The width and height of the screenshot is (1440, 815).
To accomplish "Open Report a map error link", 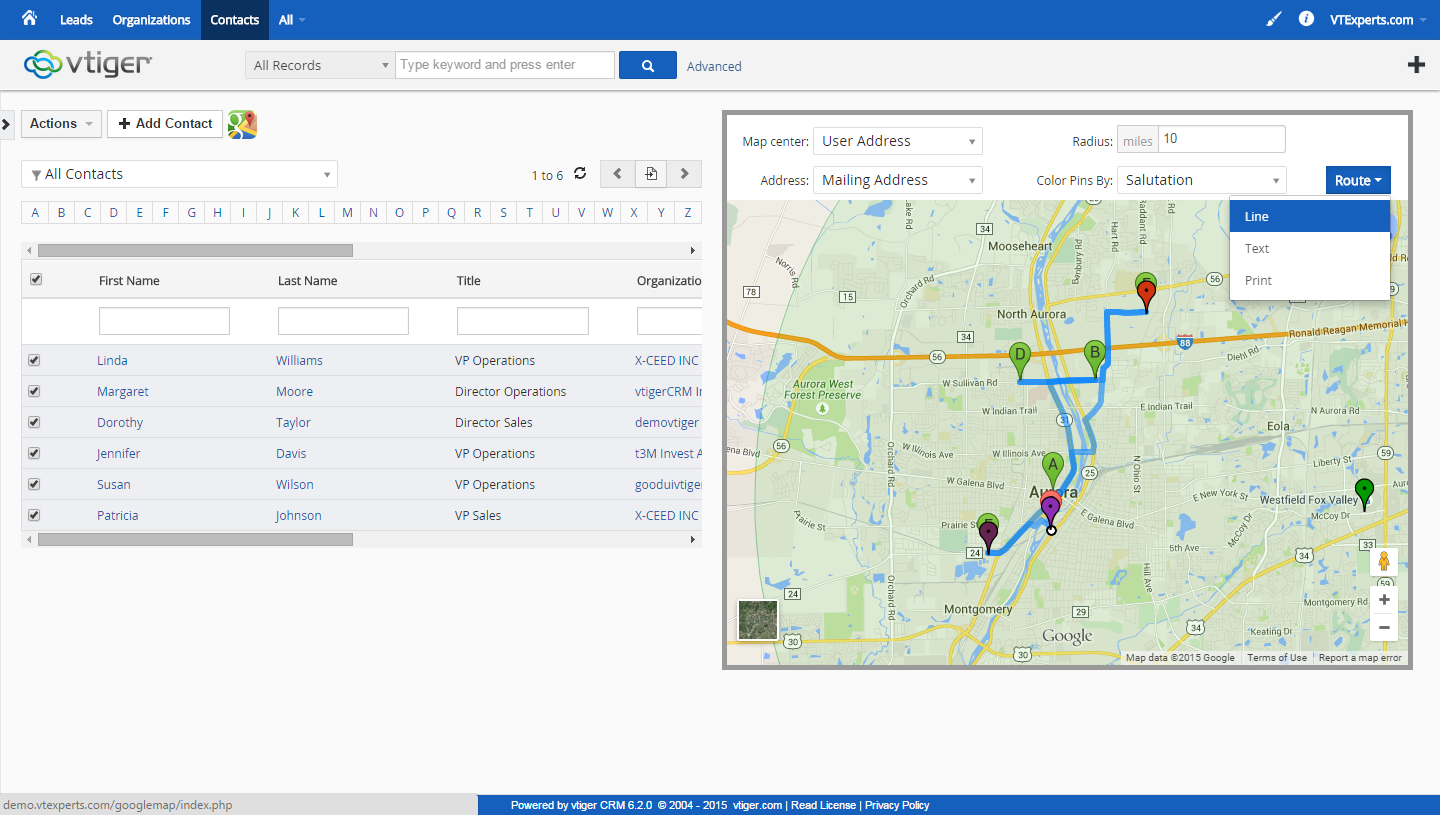I will [1360, 658].
